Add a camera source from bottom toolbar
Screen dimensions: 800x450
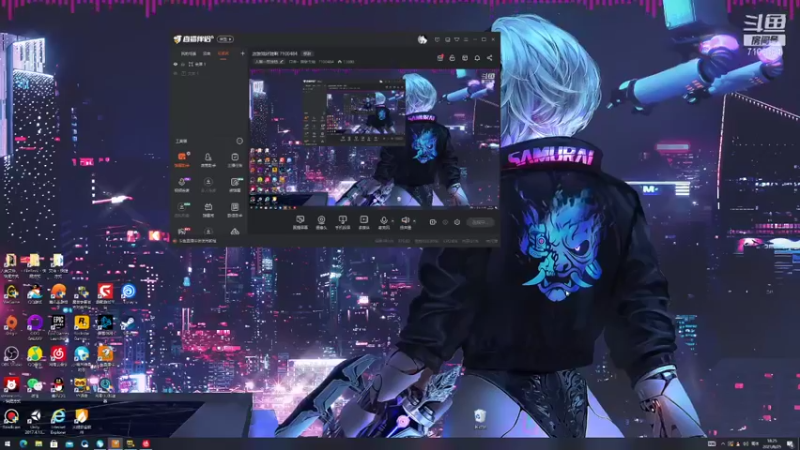click(x=321, y=222)
